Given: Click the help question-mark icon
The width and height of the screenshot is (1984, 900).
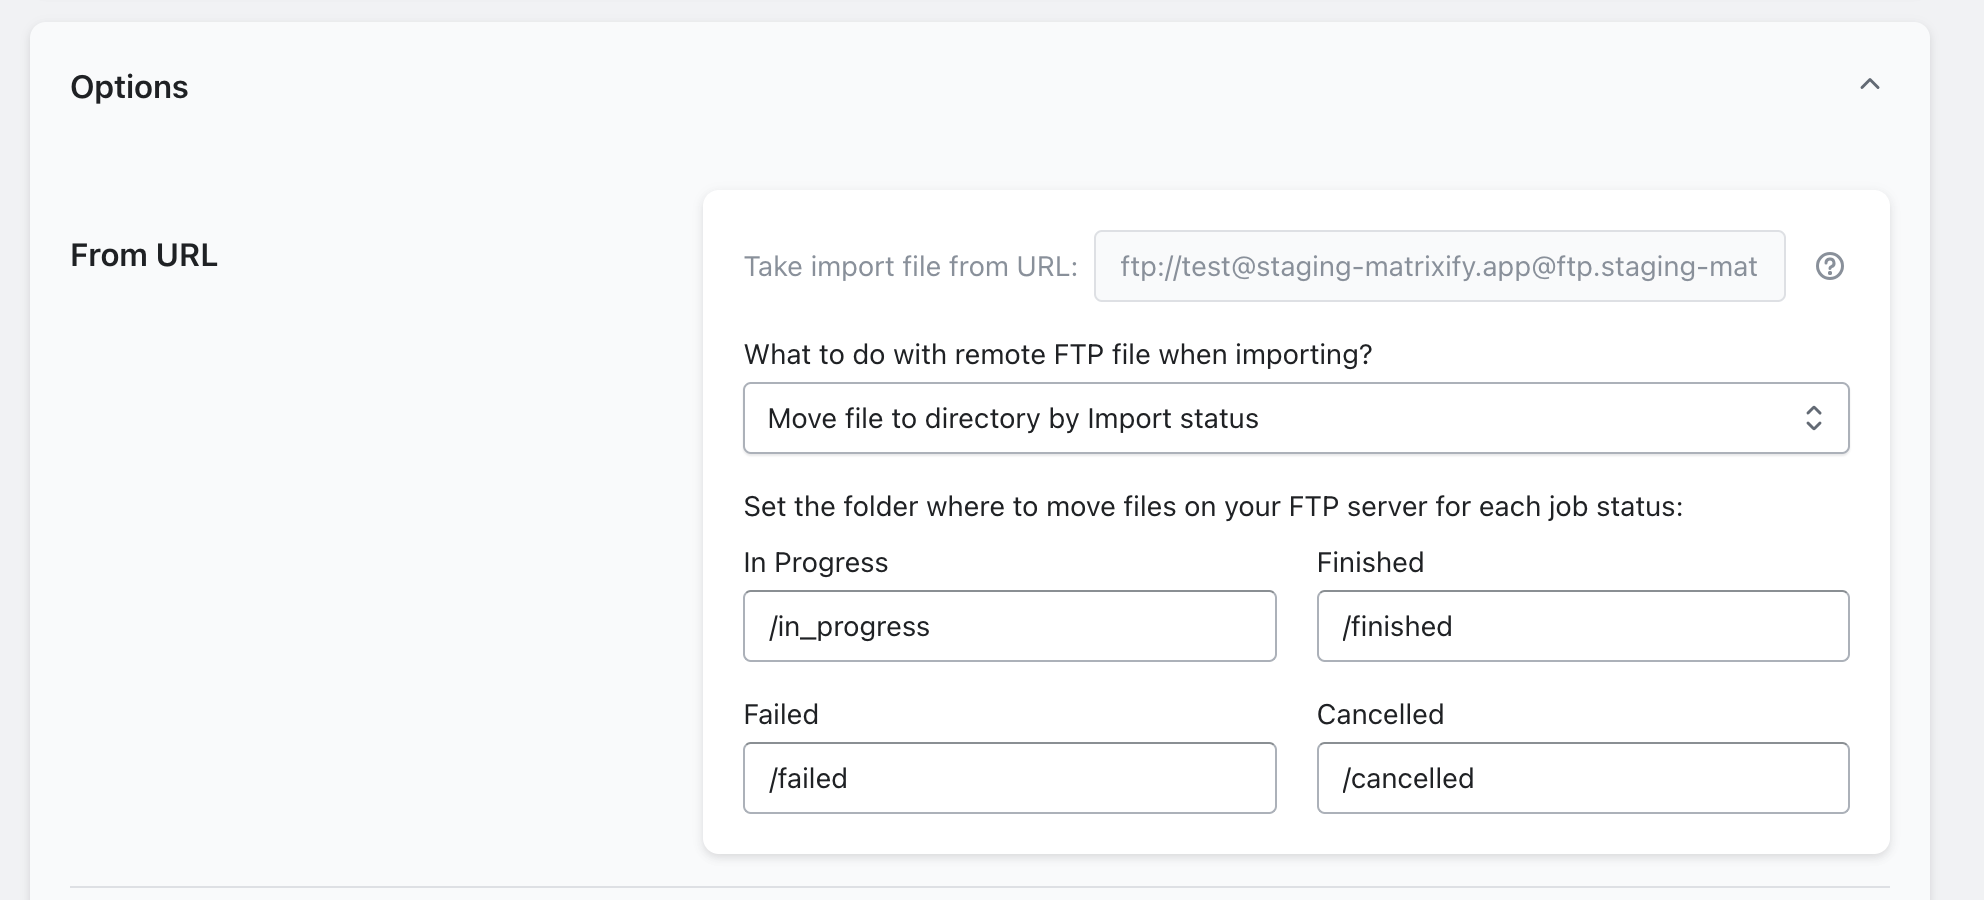Looking at the screenshot, I should tap(1829, 266).
